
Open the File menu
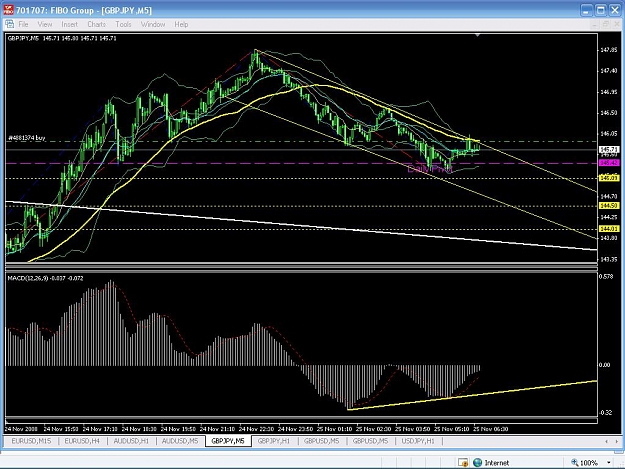point(23,24)
